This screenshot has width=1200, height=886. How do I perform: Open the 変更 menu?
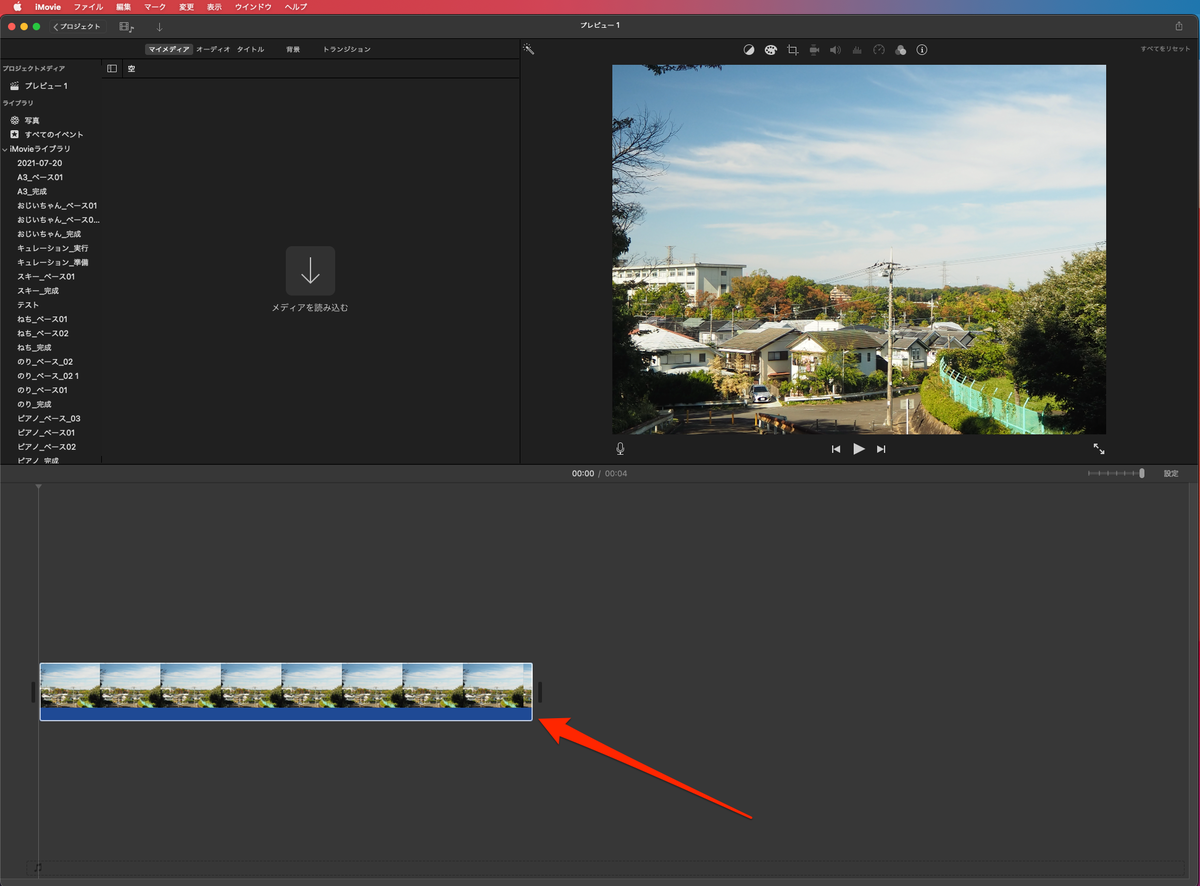click(x=187, y=6)
